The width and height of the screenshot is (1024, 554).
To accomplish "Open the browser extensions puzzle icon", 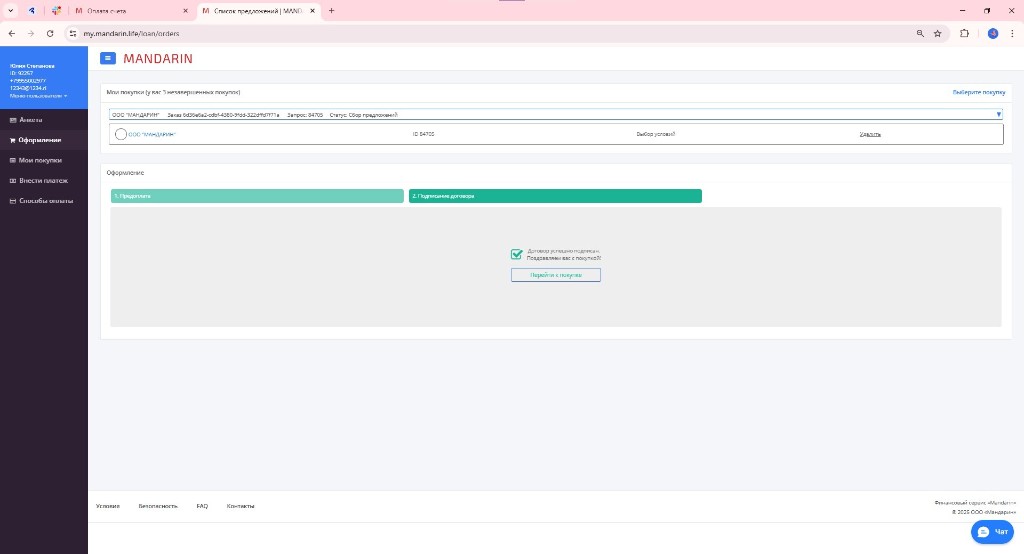I will [x=964, y=33].
